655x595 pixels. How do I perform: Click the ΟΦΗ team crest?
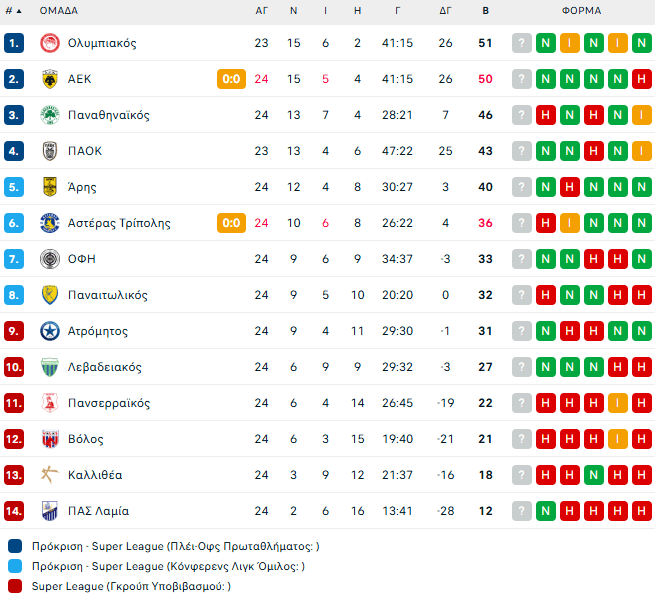(x=49, y=259)
